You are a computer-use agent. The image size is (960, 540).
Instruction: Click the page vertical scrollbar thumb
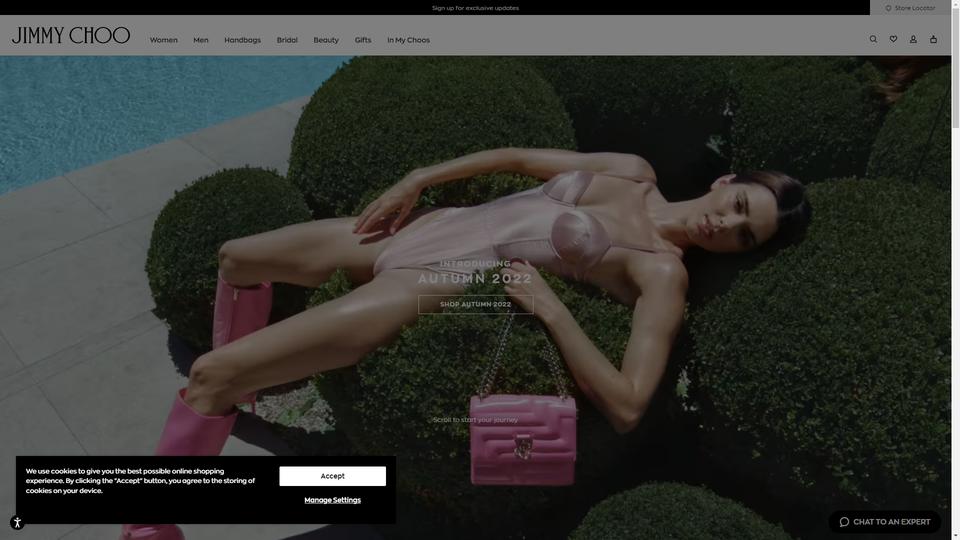(956, 67)
